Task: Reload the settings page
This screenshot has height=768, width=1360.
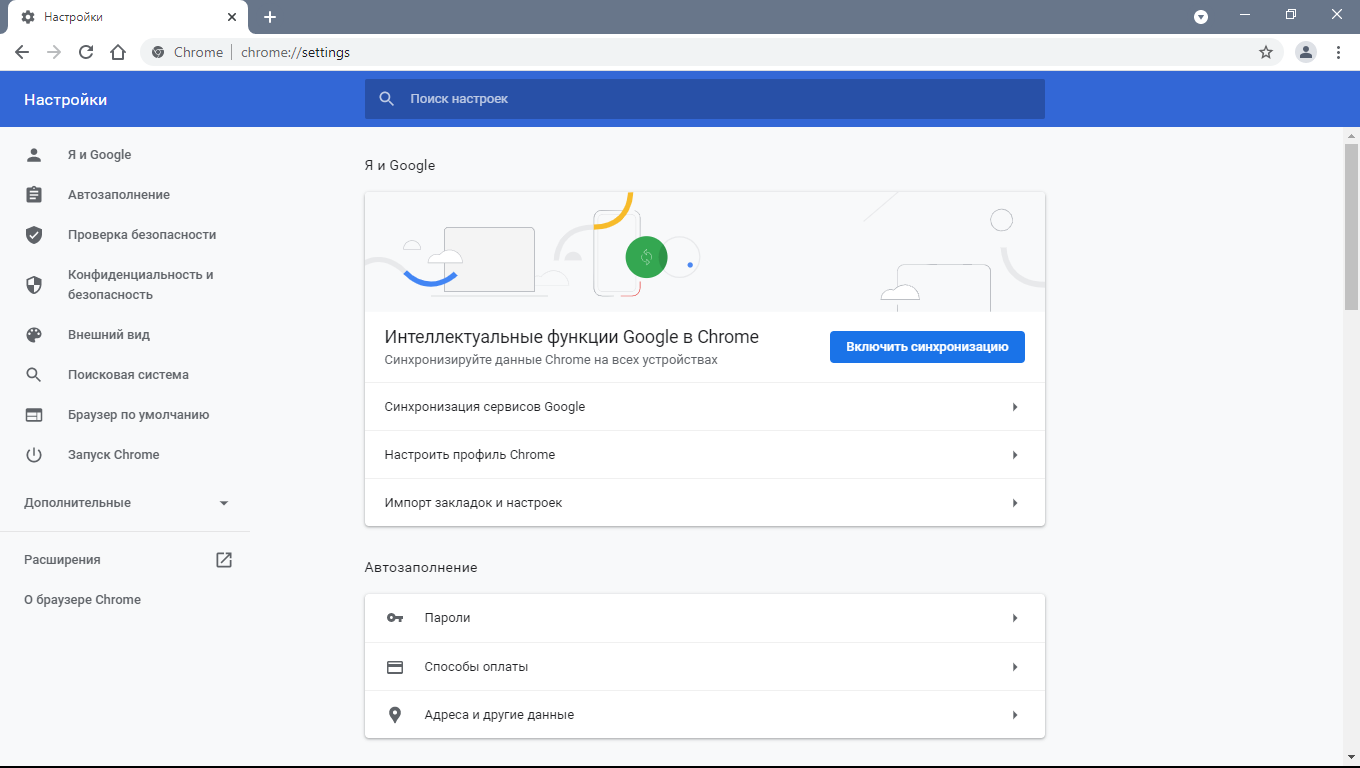Action: (x=86, y=52)
